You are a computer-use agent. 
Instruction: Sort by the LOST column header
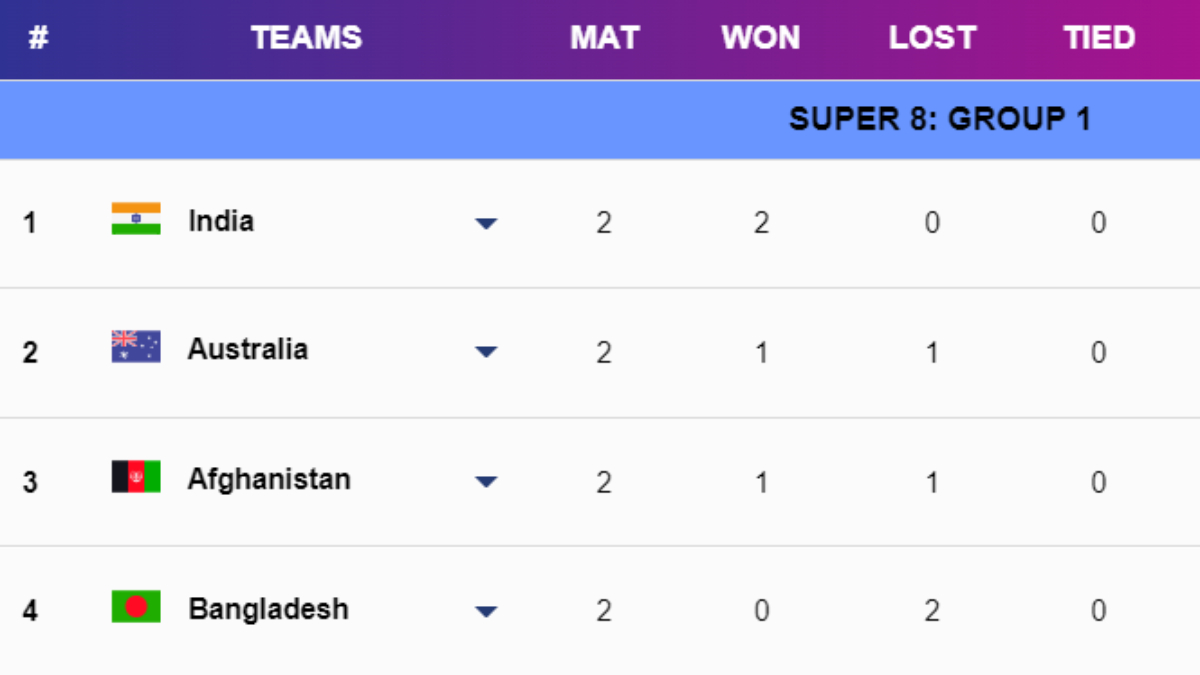[931, 38]
